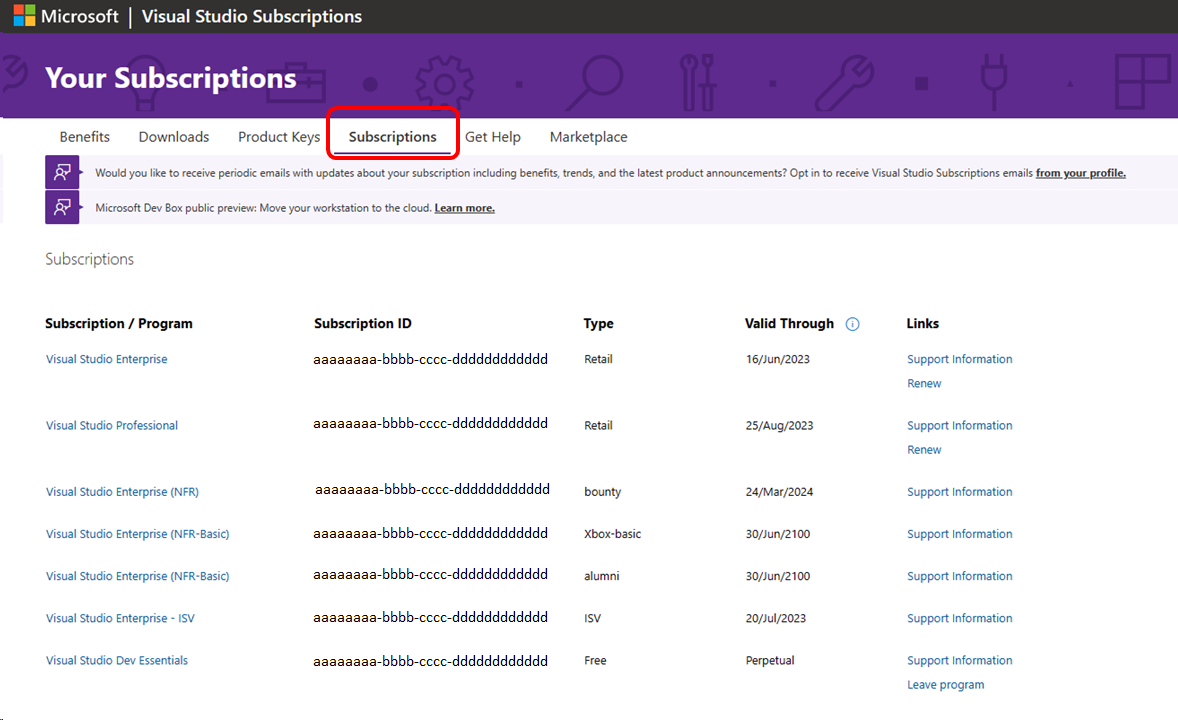Click the Microsoft wordmark in header
Image resolution: width=1178 pixels, height=720 pixels.
coord(80,17)
